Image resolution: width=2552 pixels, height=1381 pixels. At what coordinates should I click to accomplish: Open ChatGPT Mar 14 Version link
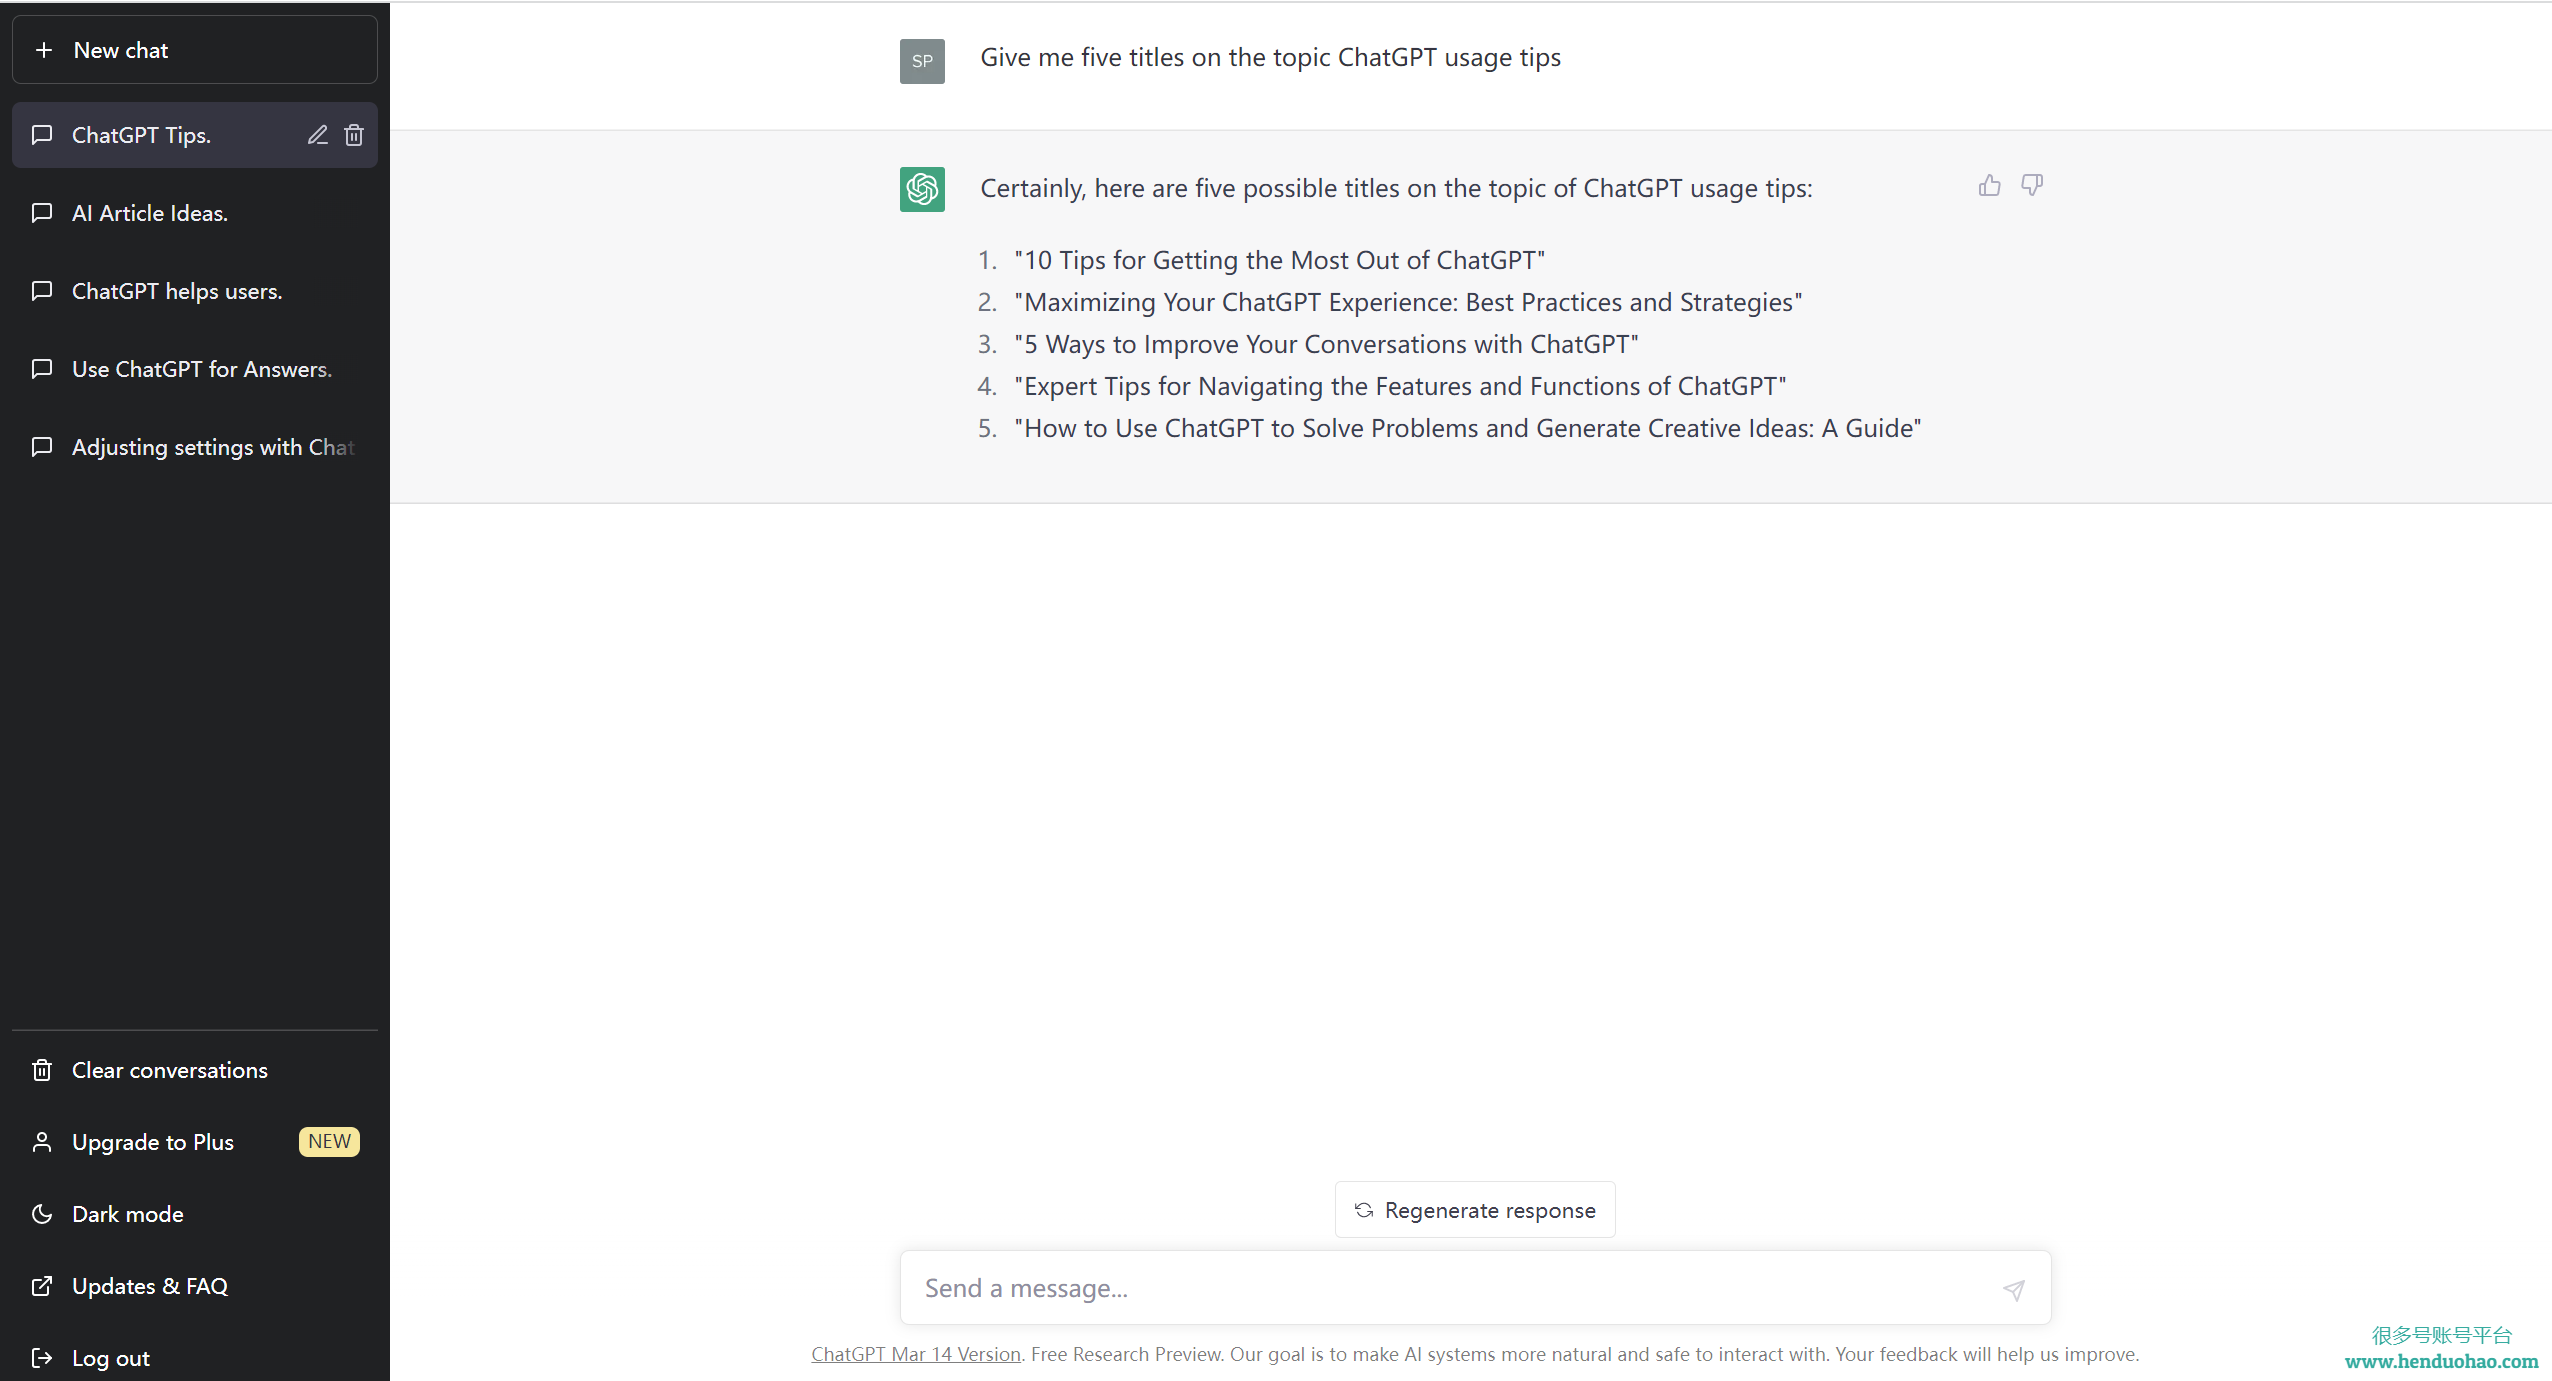916,1354
